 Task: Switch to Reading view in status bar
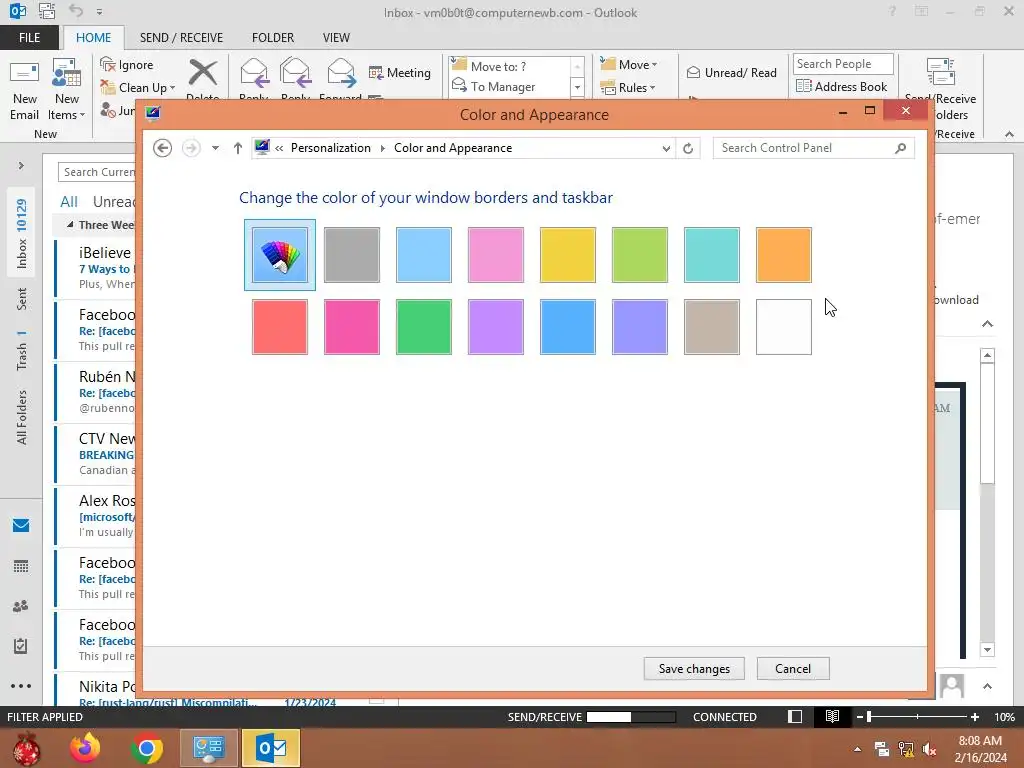click(x=832, y=717)
